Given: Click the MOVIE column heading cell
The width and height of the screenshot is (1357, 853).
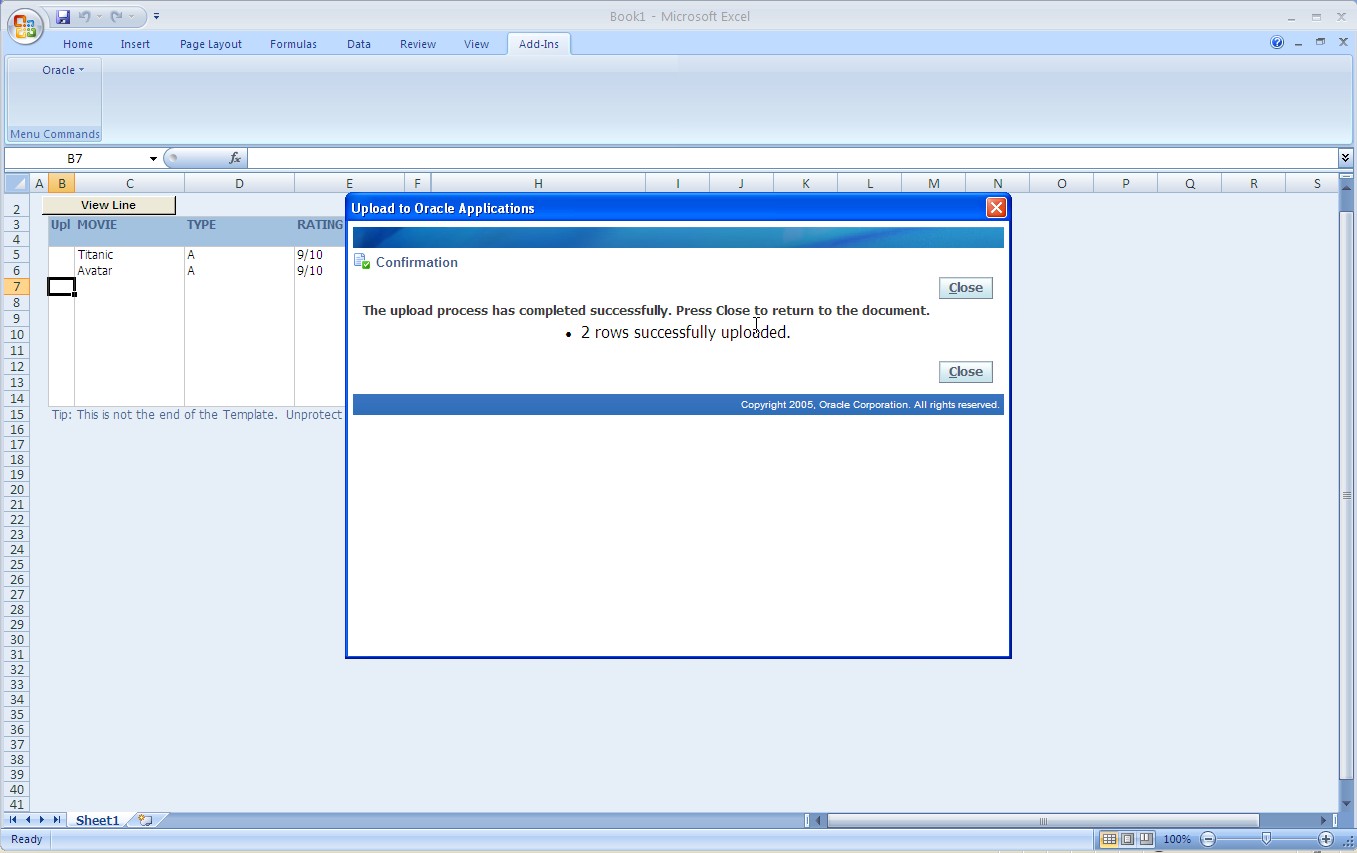Looking at the screenshot, I should pyautogui.click(x=130, y=225).
